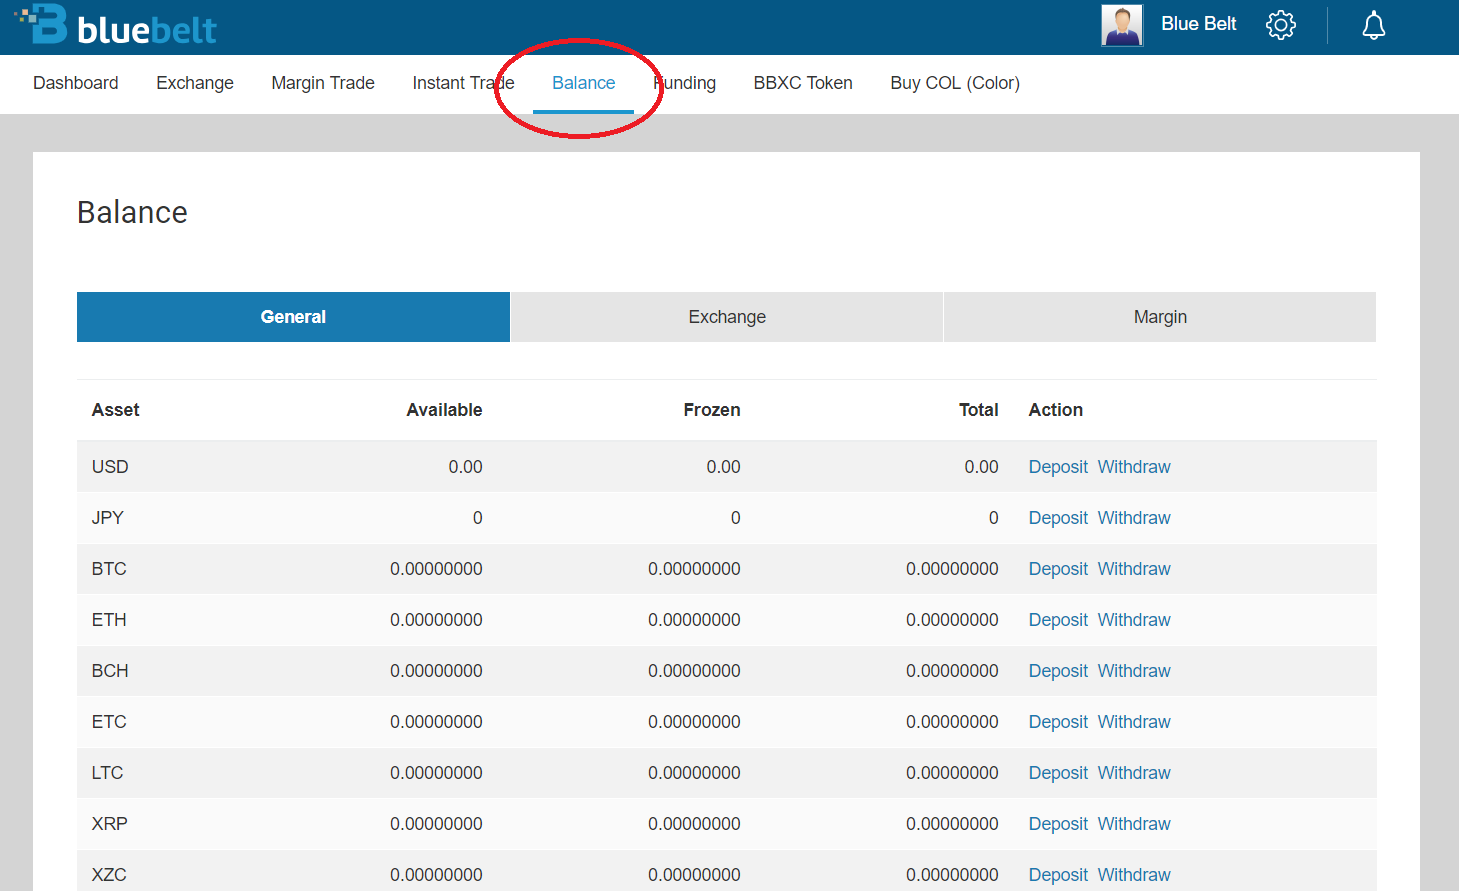Image resolution: width=1459 pixels, height=891 pixels.
Task: Switch to the Exchange balance tab
Action: pos(727,317)
